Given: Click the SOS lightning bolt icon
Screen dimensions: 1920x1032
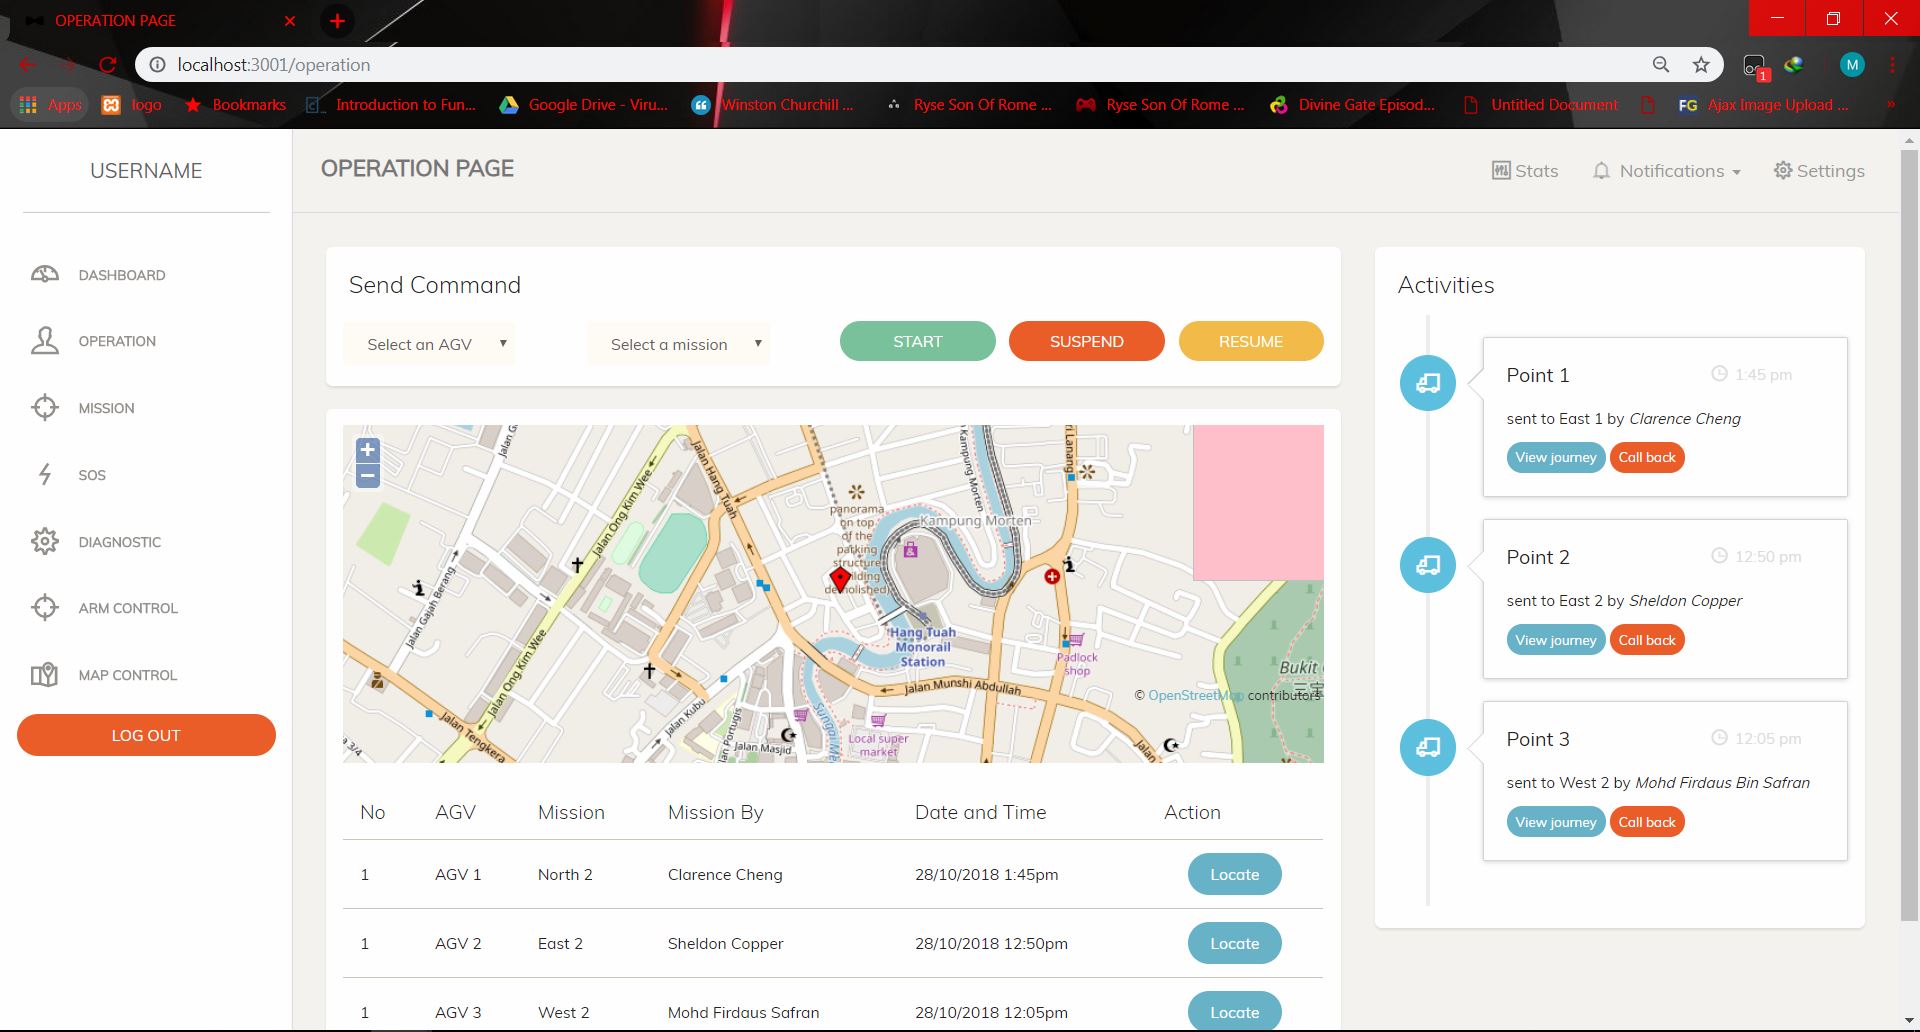Looking at the screenshot, I should click(45, 474).
